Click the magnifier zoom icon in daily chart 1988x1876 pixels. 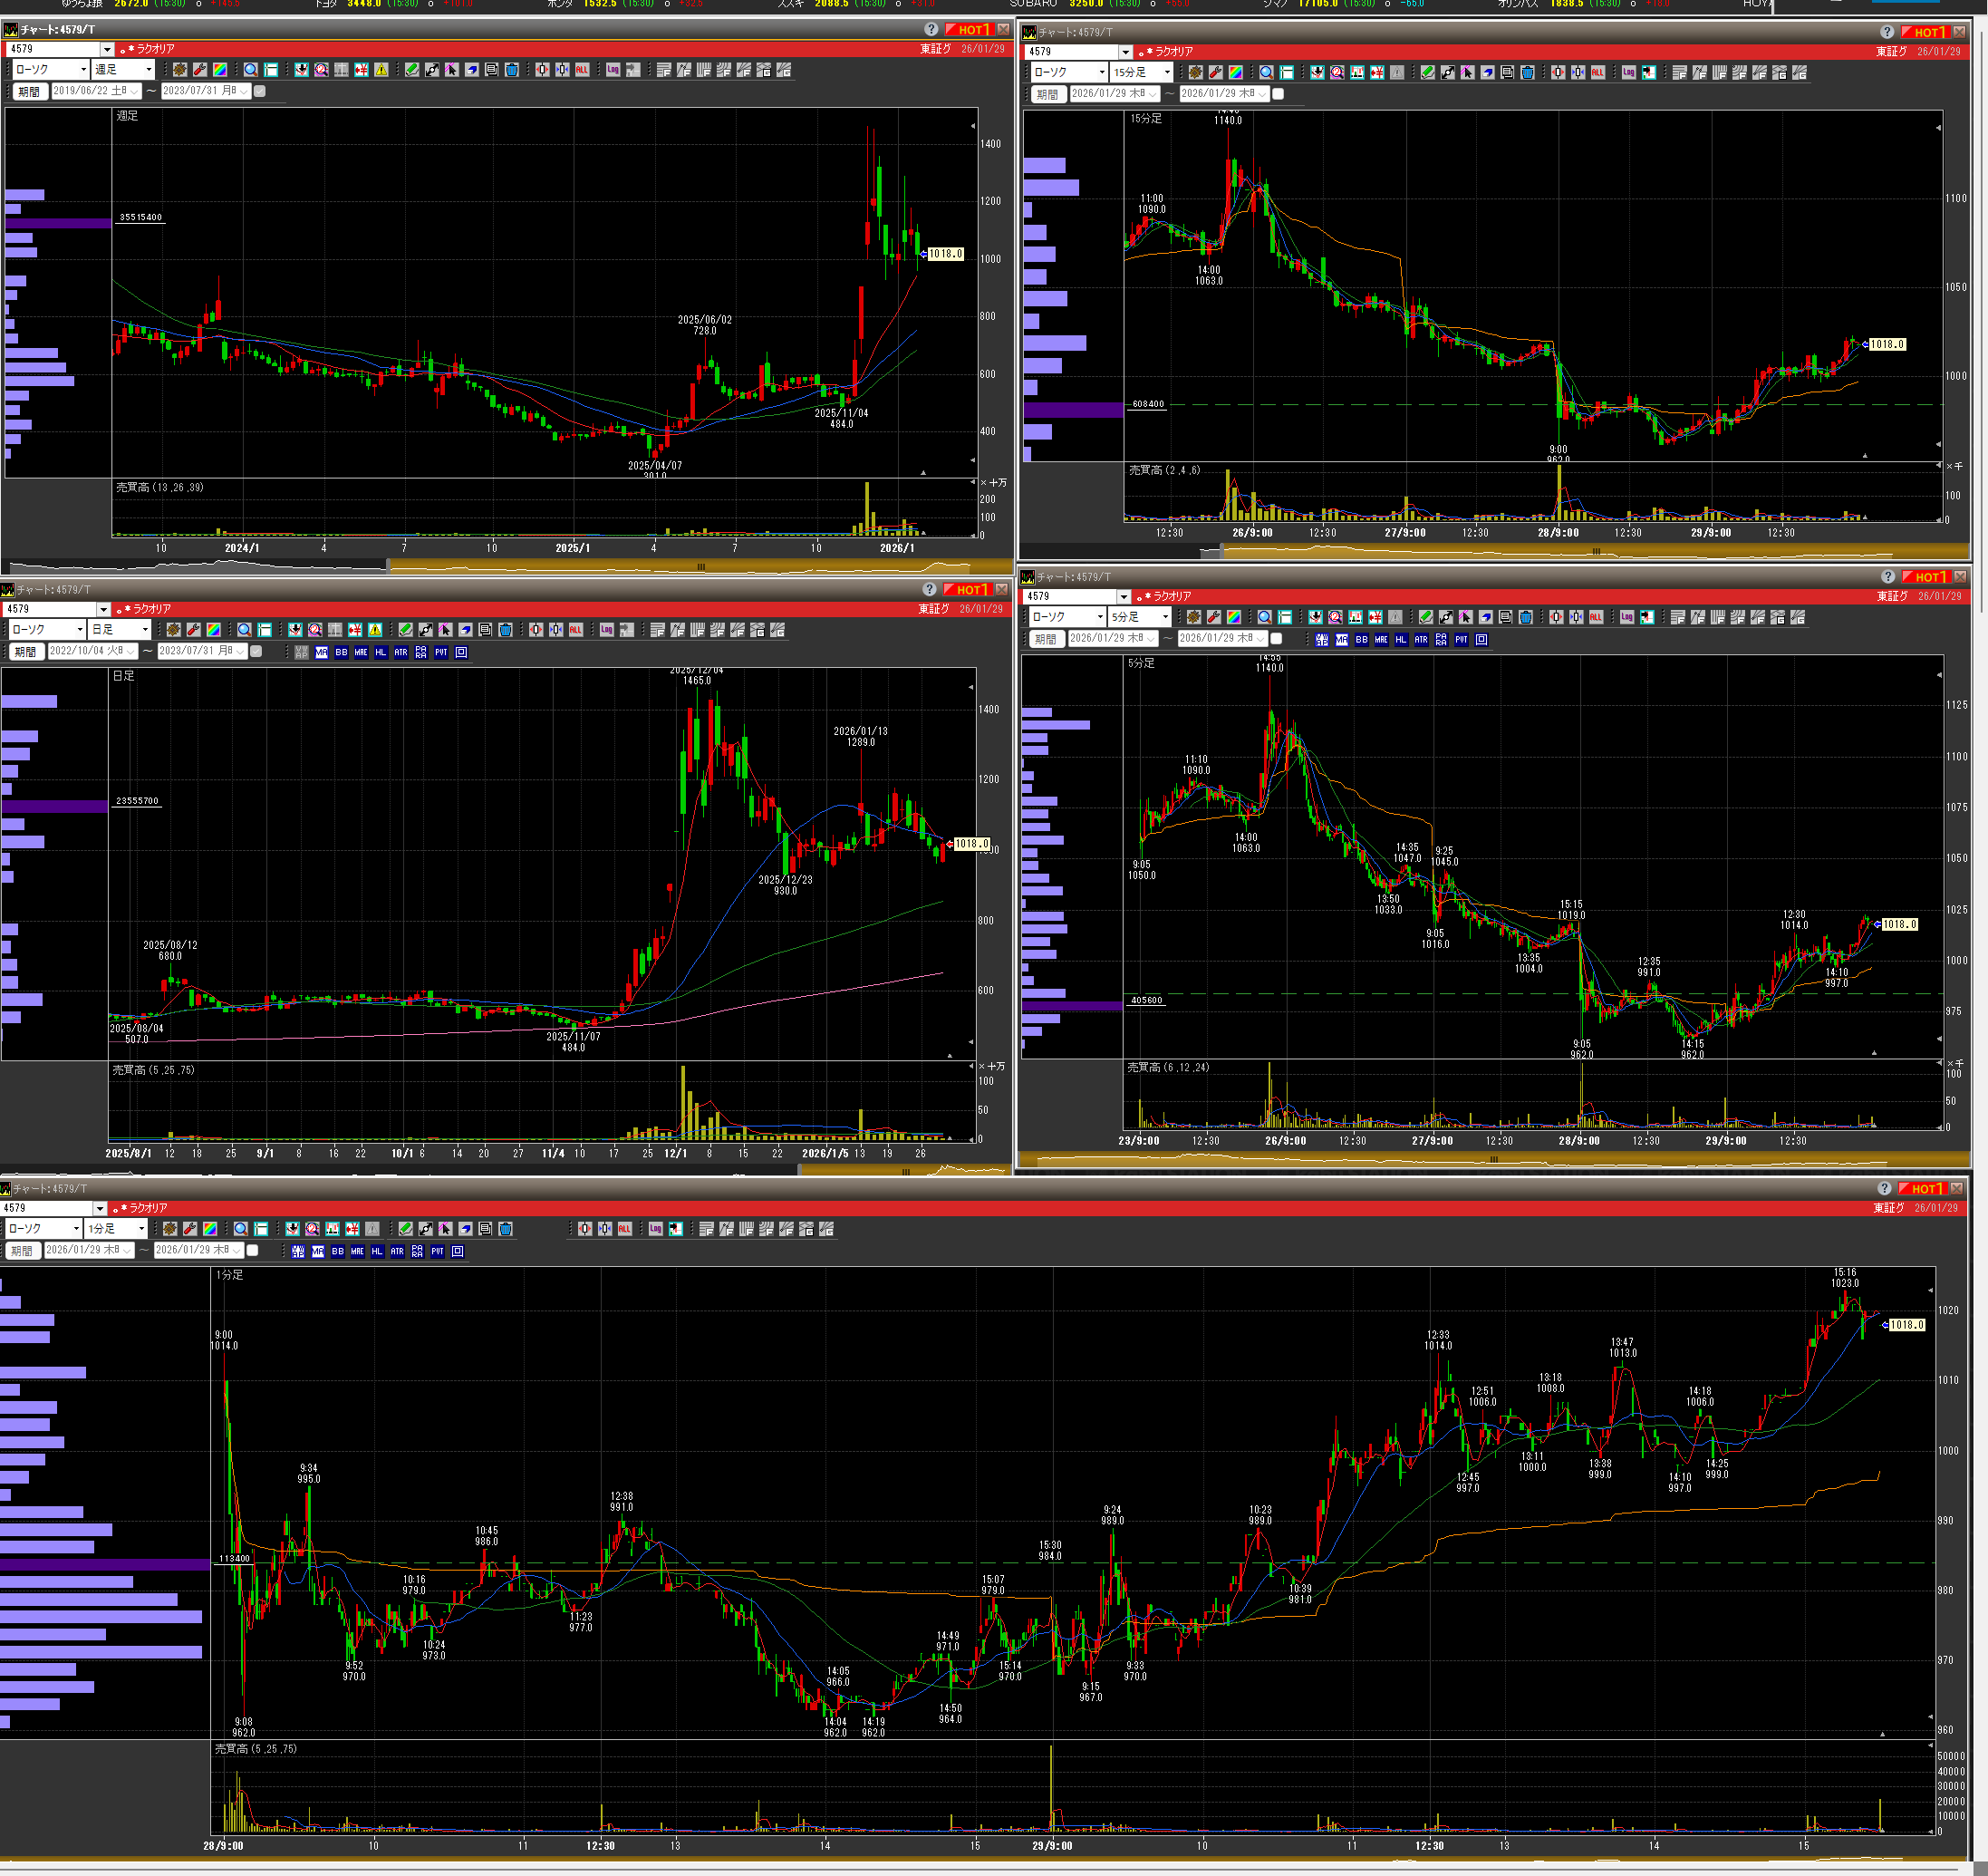click(245, 630)
